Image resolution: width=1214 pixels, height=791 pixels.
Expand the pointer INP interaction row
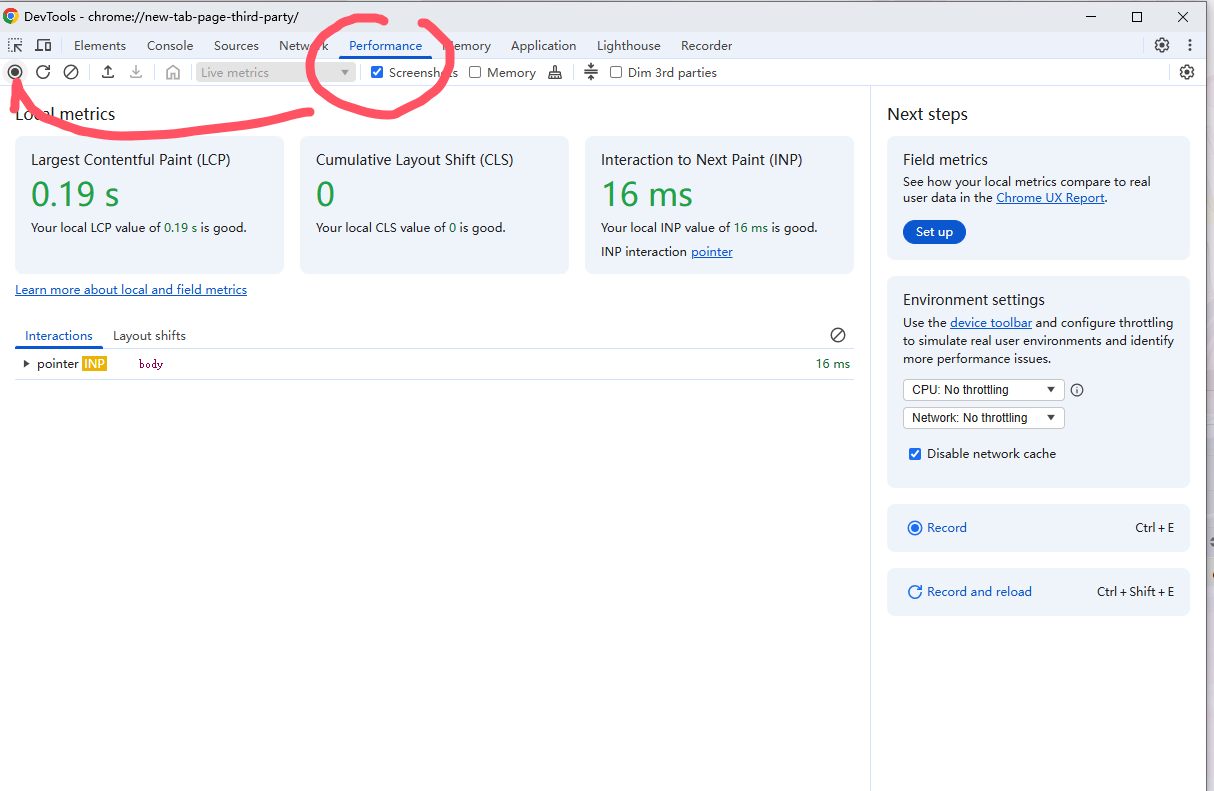tap(27, 364)
